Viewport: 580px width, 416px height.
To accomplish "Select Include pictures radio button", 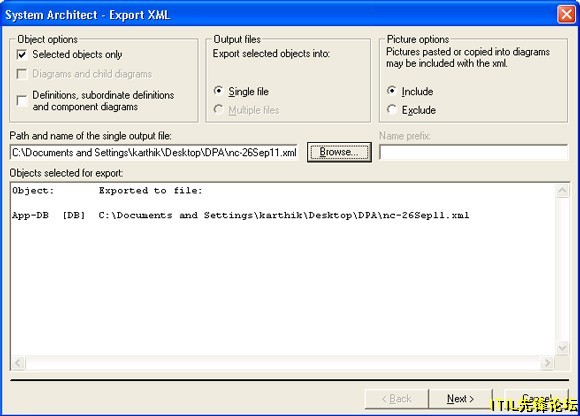I will pos(392,91).
